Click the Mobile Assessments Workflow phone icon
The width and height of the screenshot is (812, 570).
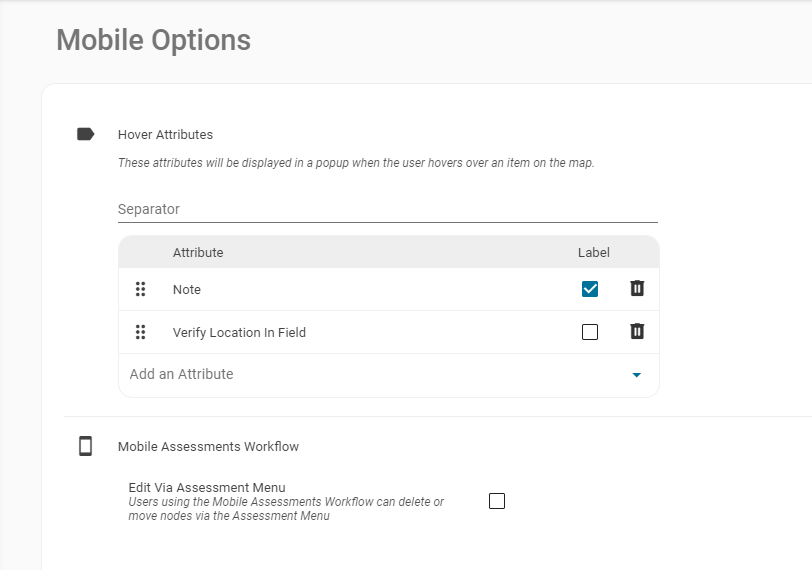pyautogui.click(x=85, y=446)
